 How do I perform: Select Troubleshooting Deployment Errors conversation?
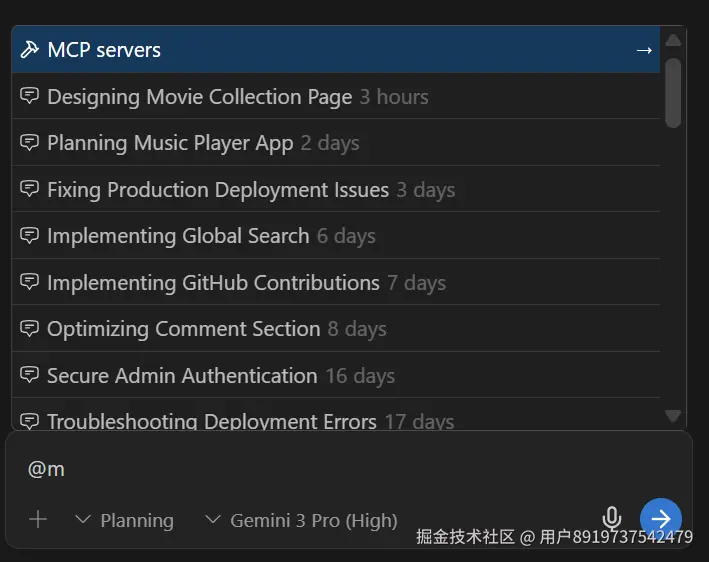point(212,421)
